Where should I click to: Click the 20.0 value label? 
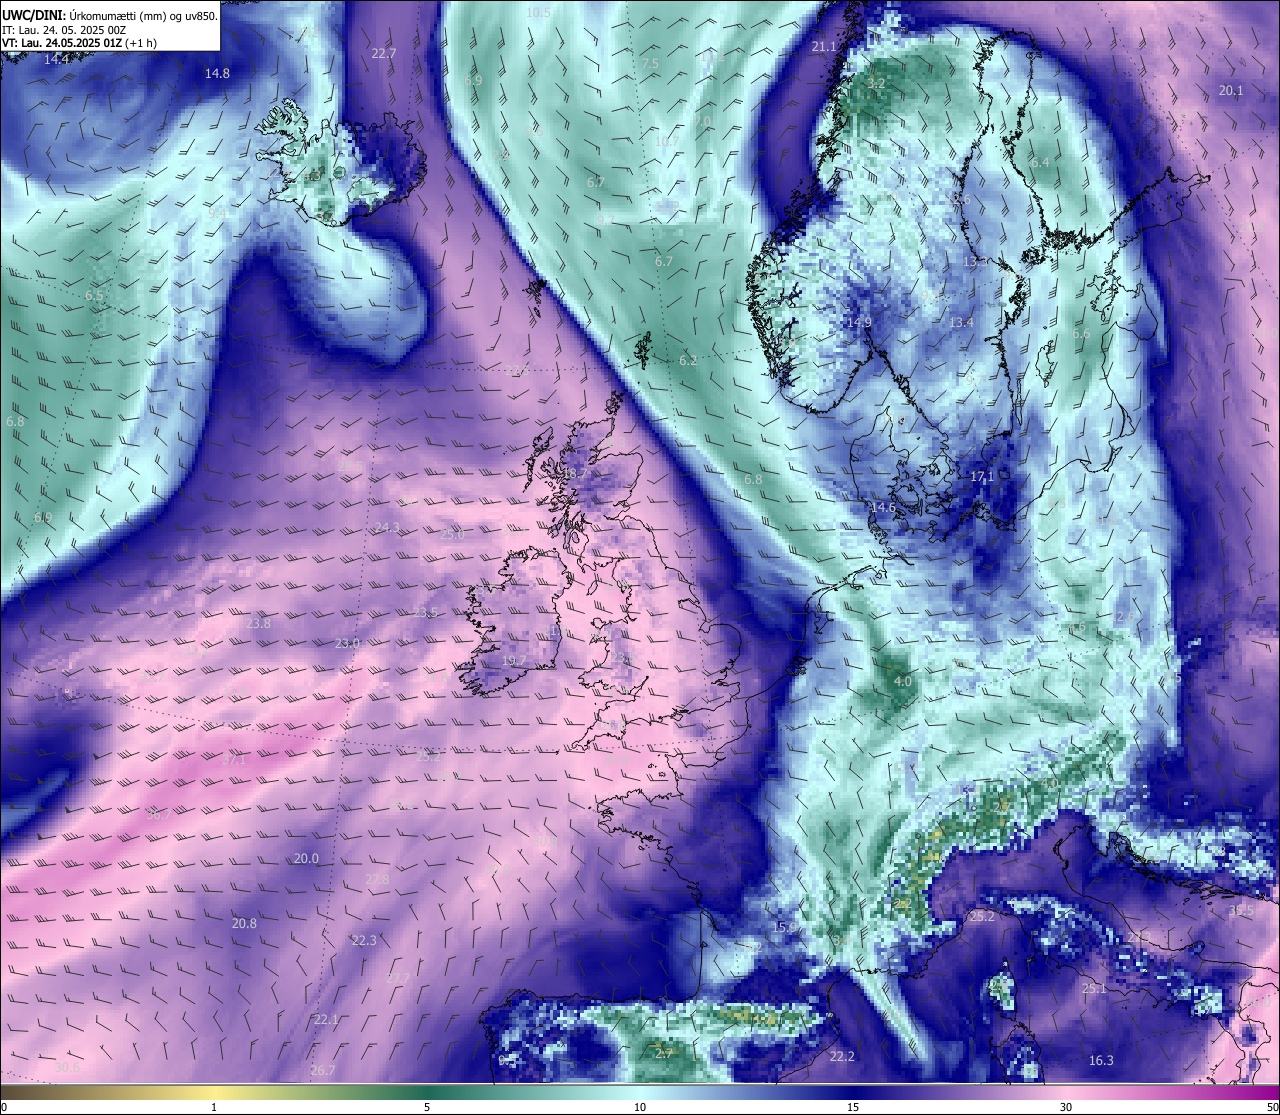coord(306,858)
